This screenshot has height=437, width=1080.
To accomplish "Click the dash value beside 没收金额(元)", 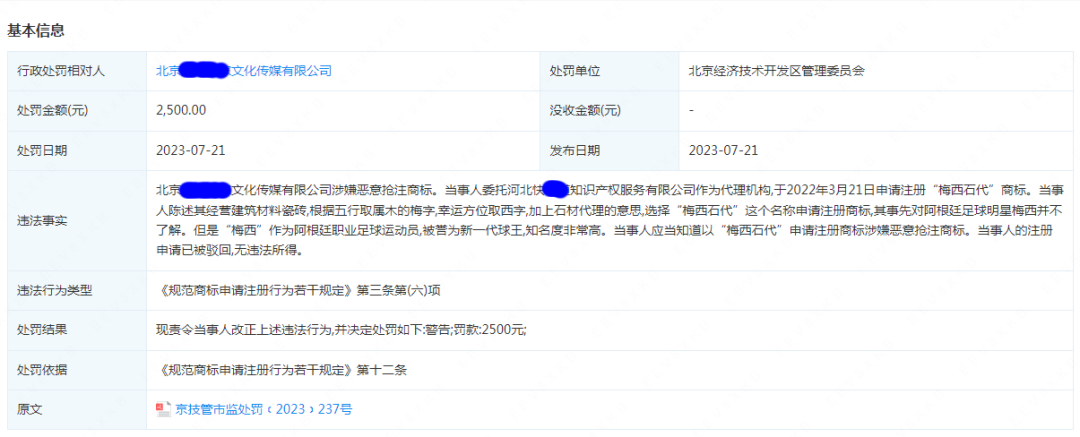I will pyautogui.click(x=691, y=110).
